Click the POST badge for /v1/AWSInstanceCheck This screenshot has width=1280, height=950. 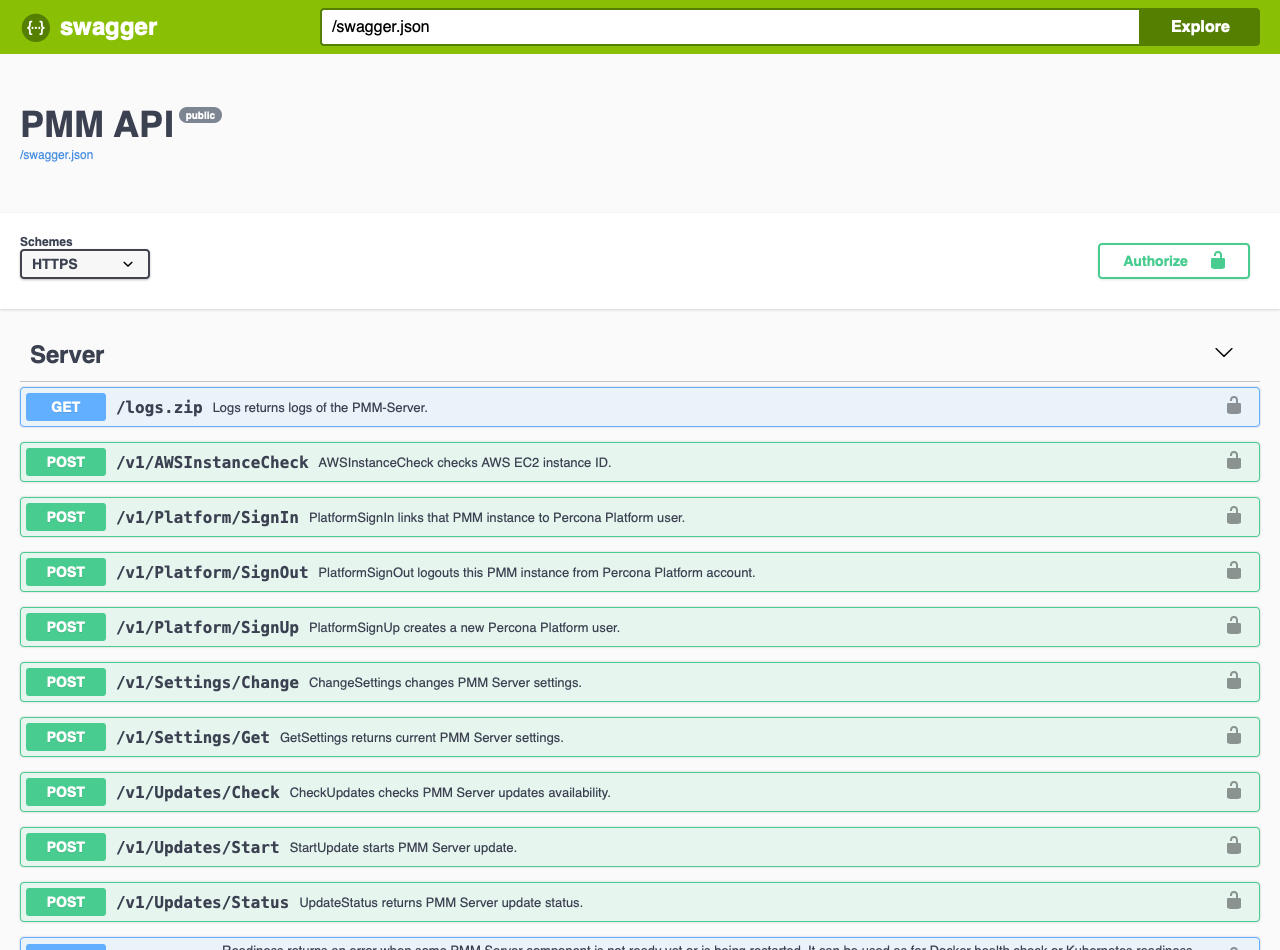66,462
